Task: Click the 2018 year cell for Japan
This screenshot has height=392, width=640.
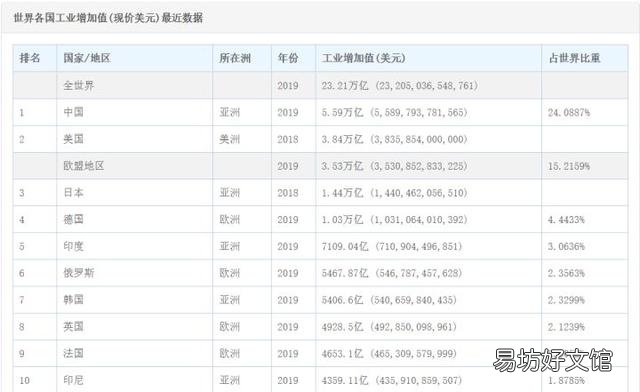Action: click(288, 193)
